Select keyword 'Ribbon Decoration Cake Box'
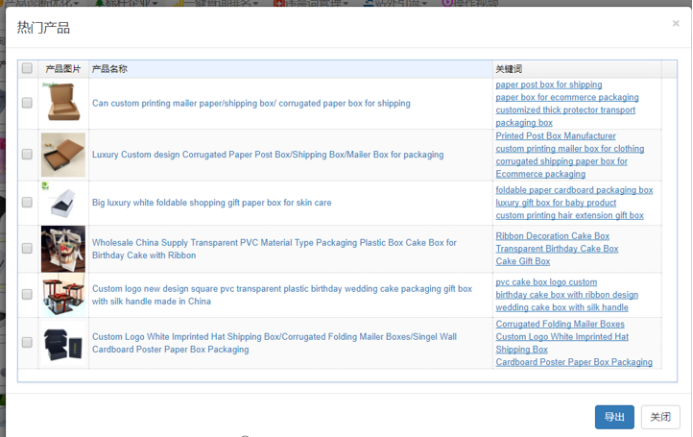Screen dimensions: 693x437 pyautogui.click(x=552, y=237)
